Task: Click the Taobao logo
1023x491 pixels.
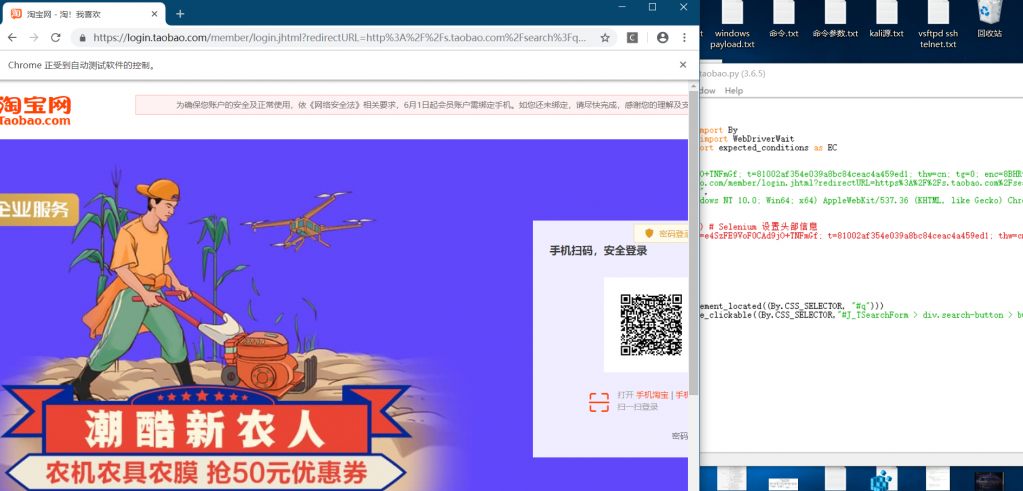Action: 36,110
